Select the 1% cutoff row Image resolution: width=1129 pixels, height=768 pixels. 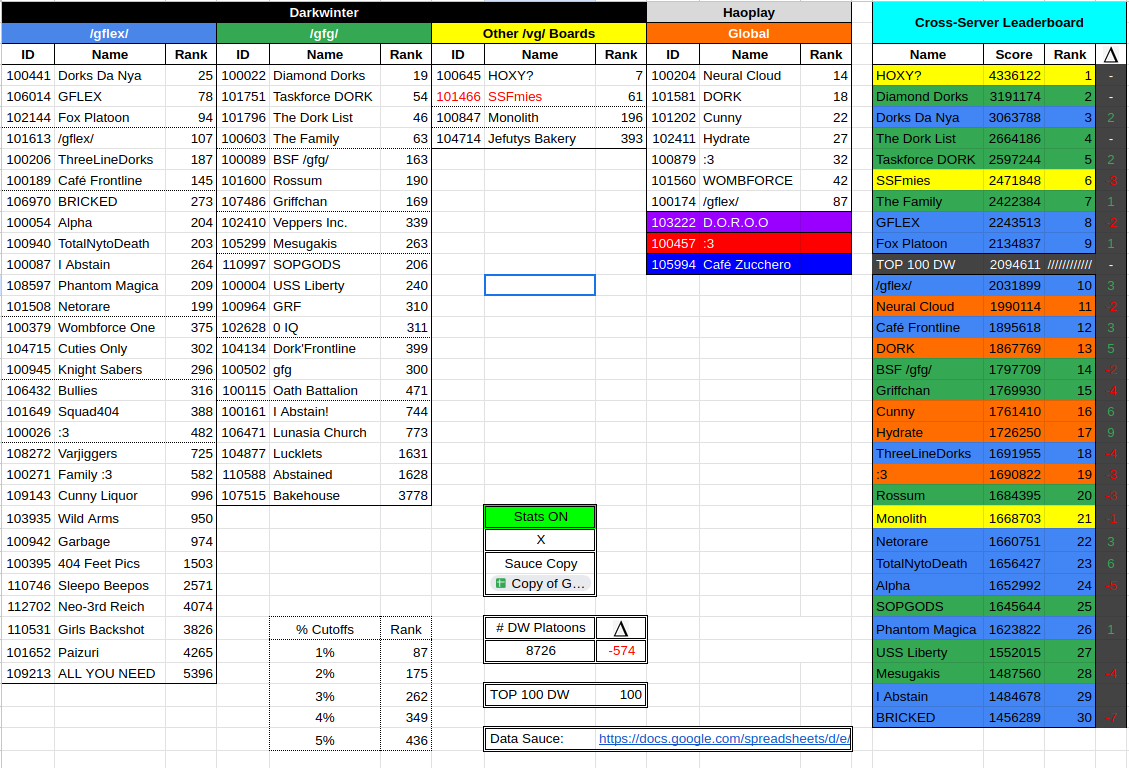tap(351, 652)
